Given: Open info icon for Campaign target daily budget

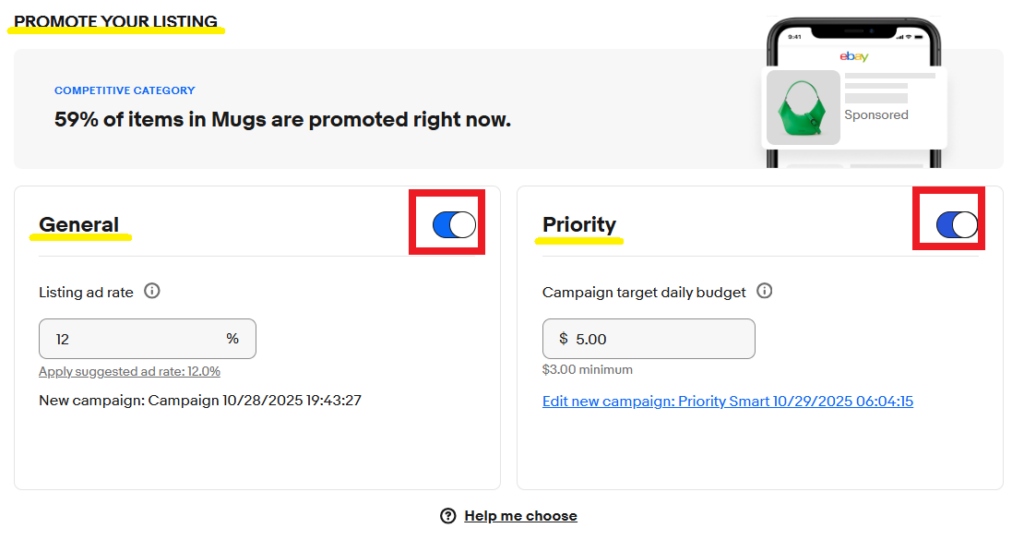Looking at the screenshot, I should [x=765, y=292].
